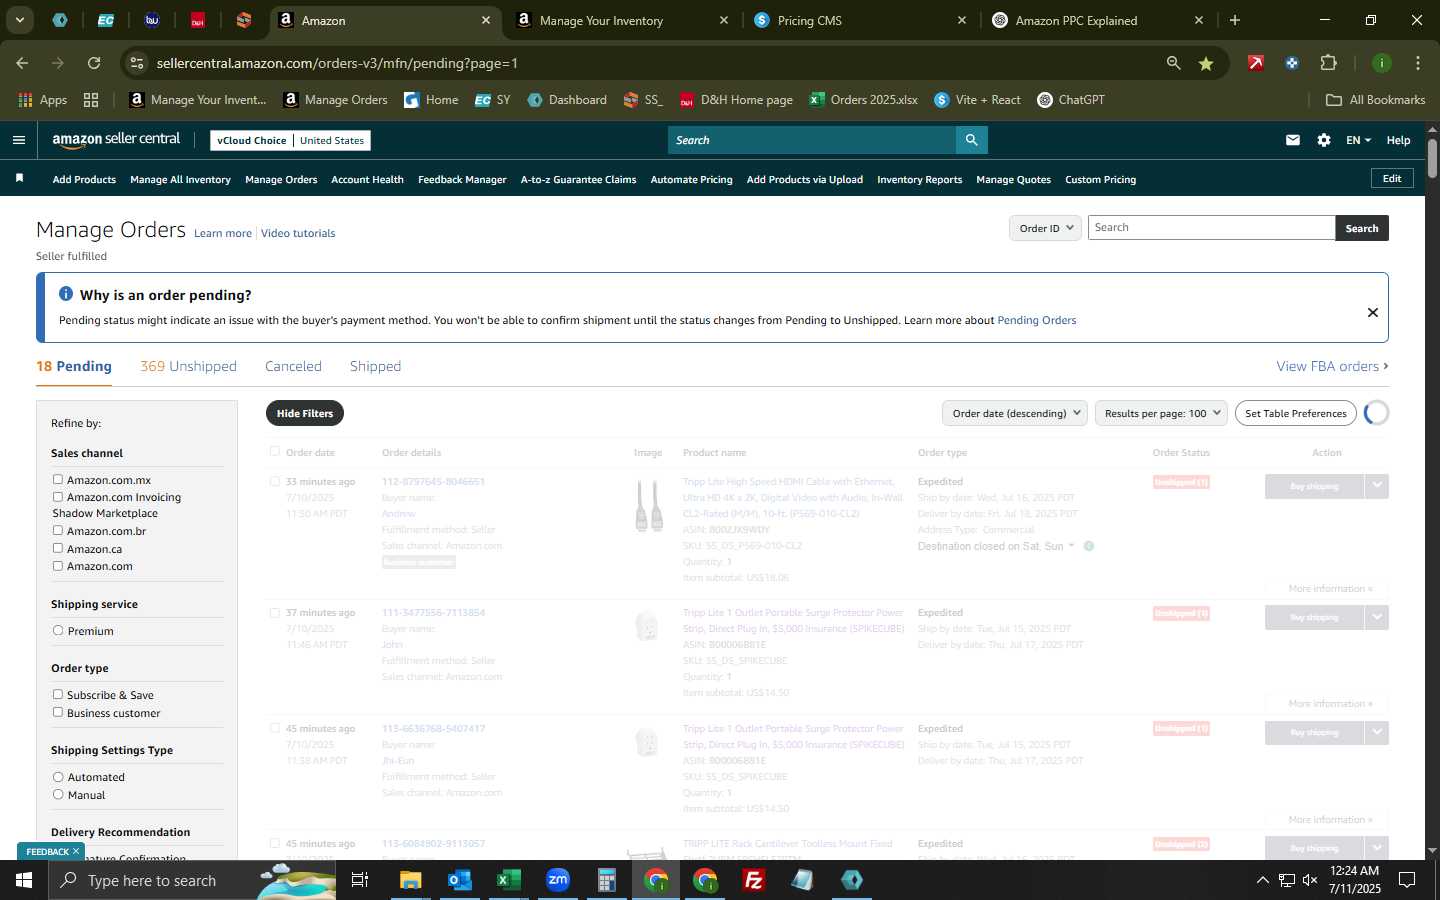Open Chrome three-dot menu
Image resolution: width=1440 pixels, height=900 pixels.
click(x=1417, y=63)
